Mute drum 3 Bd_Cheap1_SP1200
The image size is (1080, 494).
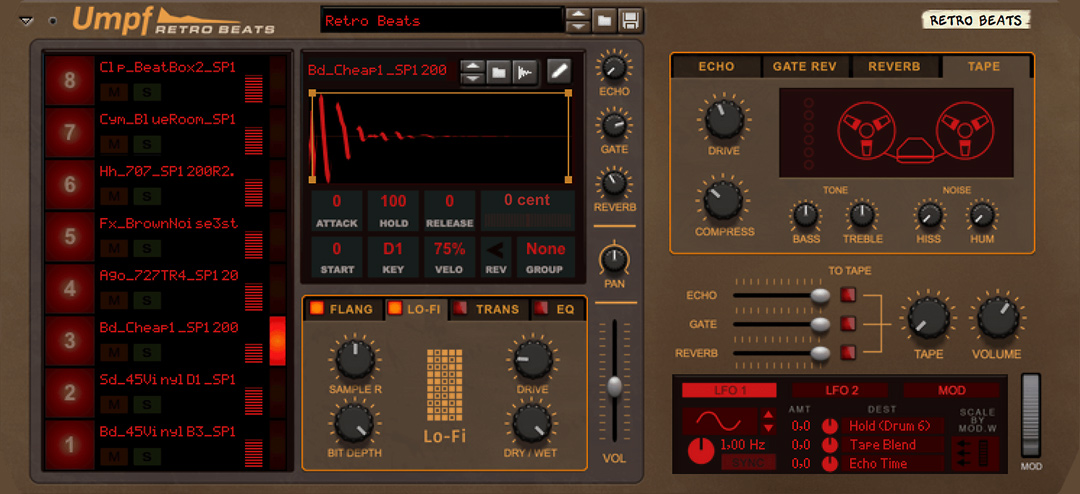coord(114,352)
